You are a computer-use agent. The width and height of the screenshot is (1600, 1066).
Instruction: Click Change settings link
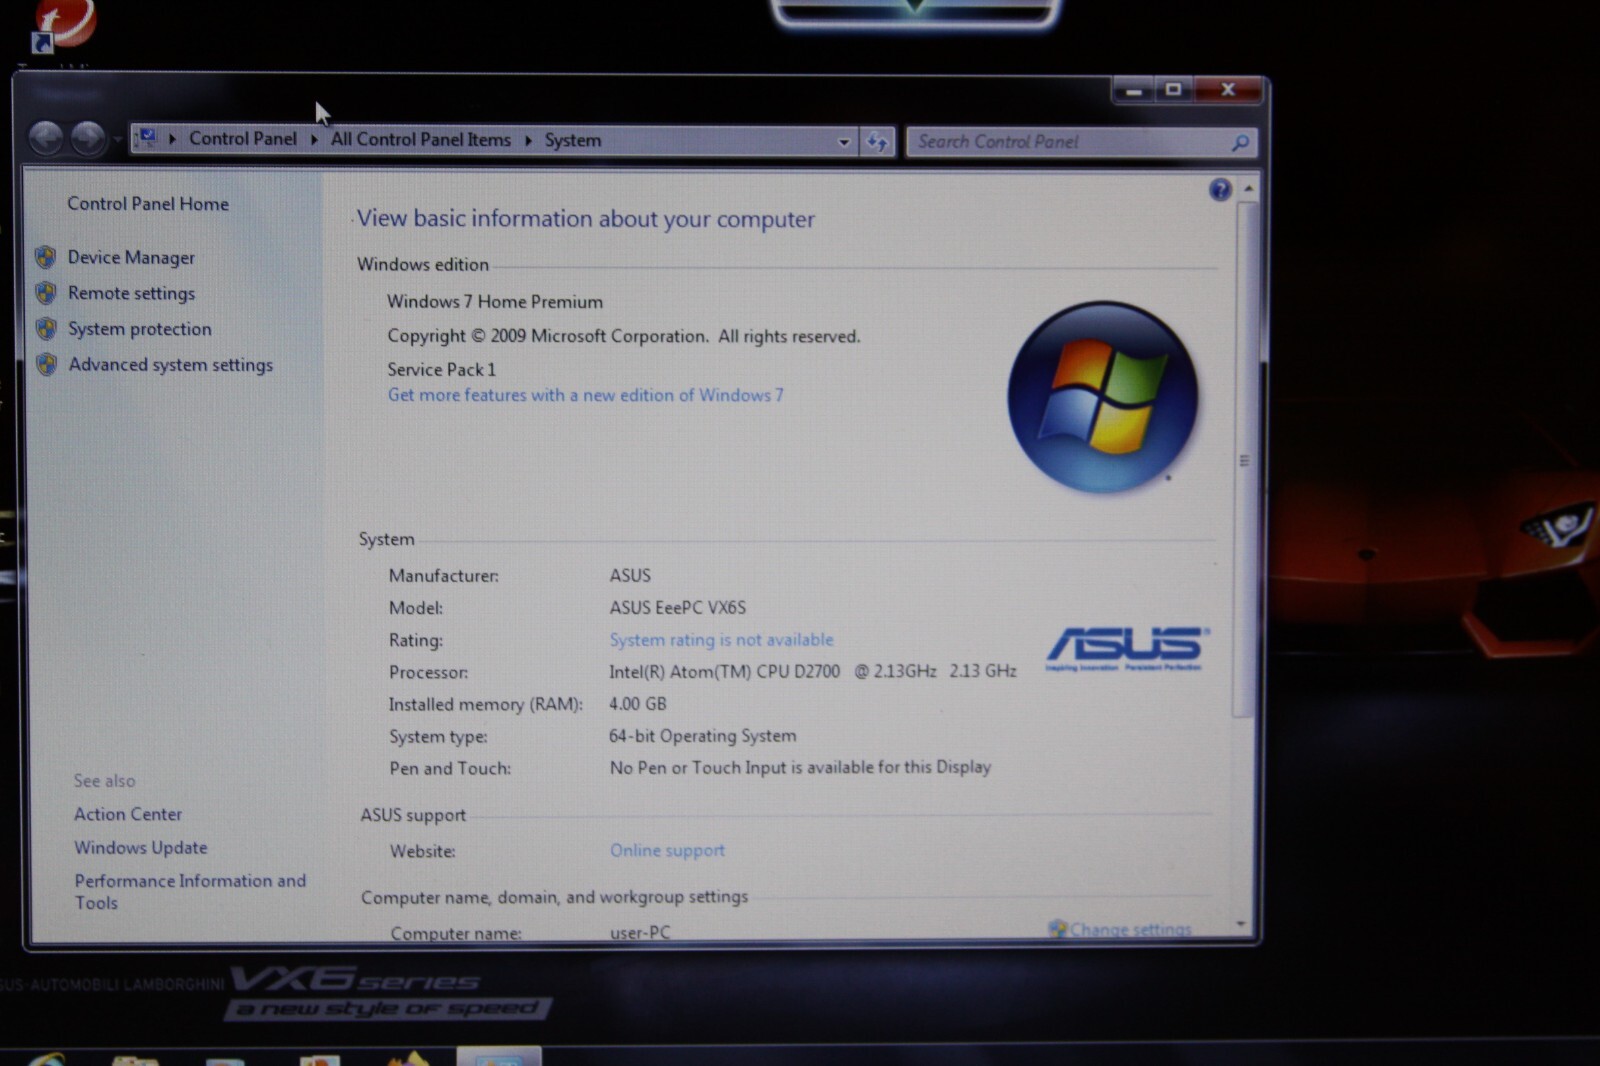[x=1131, y=929]
